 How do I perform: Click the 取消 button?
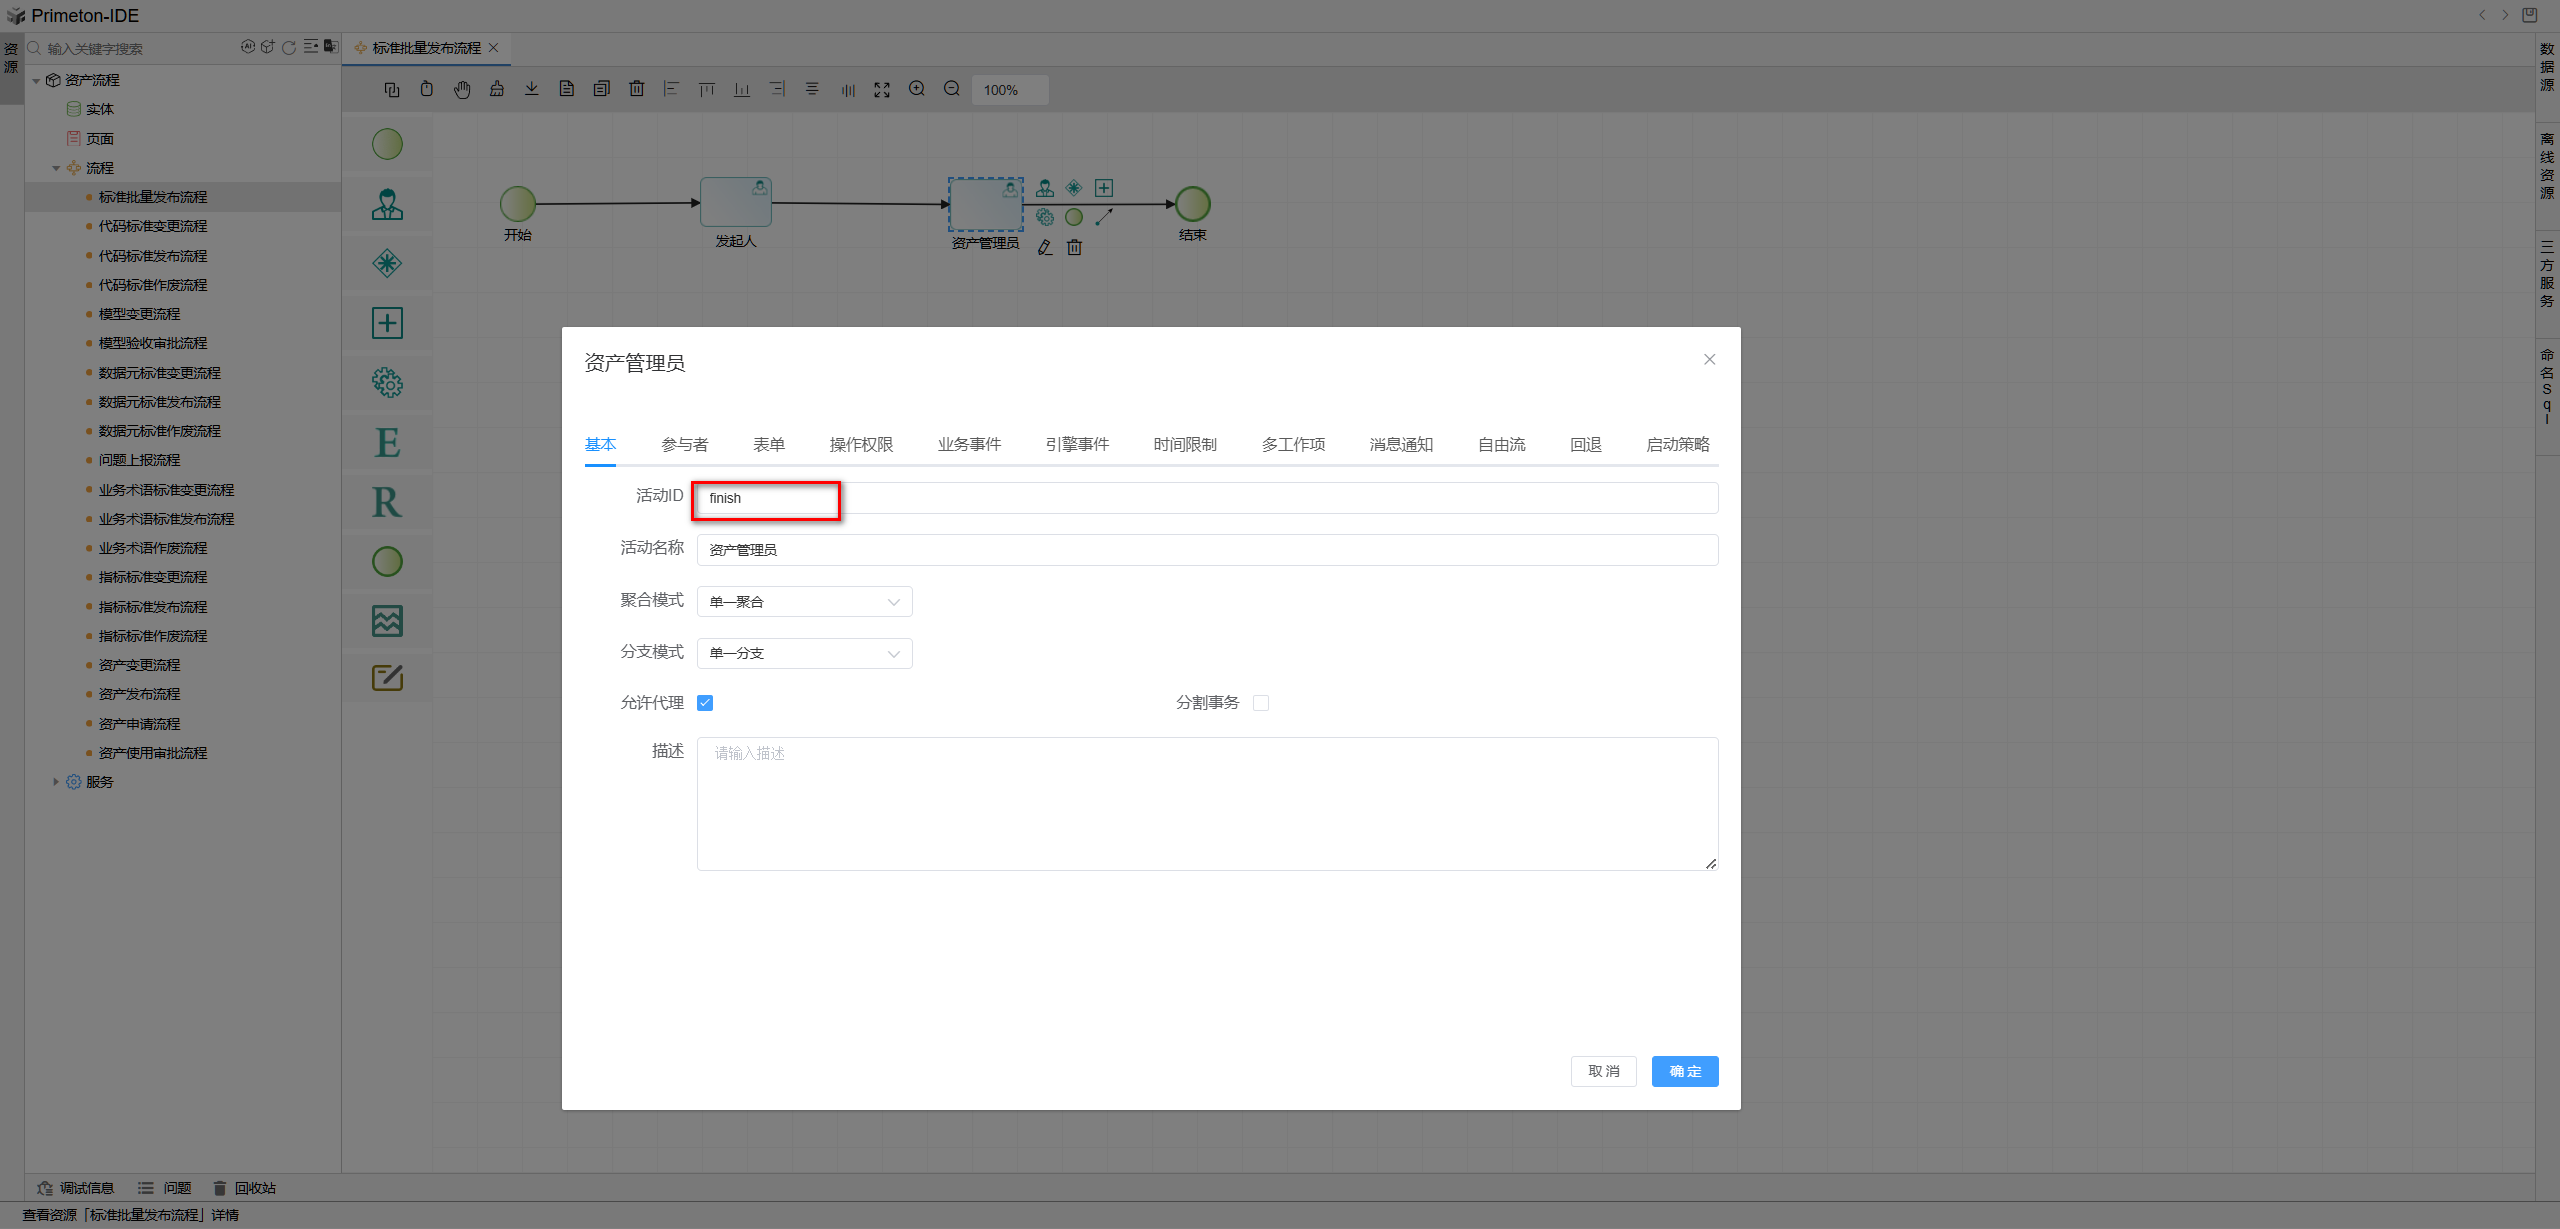tap(1603, 1071)
